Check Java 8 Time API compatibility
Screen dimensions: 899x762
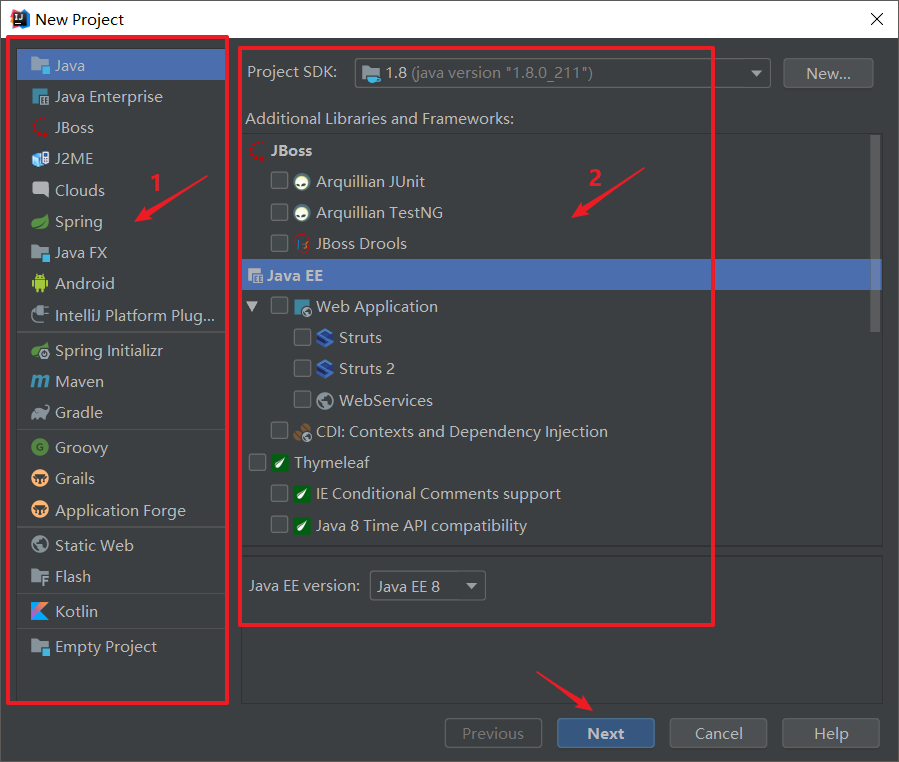tap(279, 525)
